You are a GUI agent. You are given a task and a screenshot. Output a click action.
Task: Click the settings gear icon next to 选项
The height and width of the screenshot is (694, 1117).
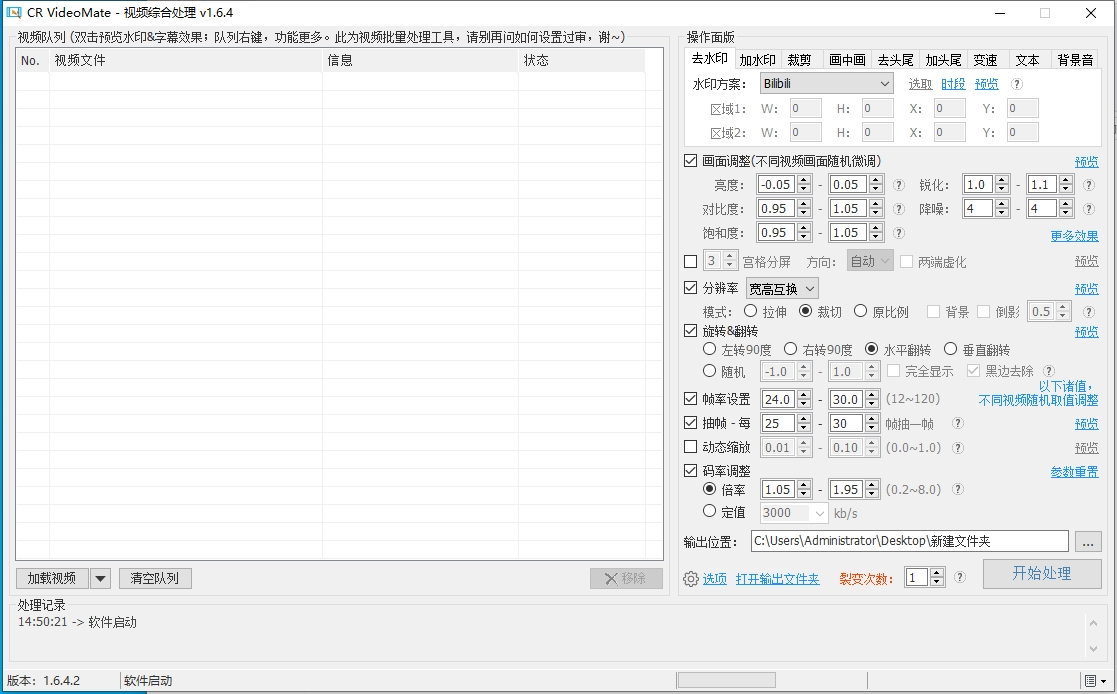coord(690,579)
